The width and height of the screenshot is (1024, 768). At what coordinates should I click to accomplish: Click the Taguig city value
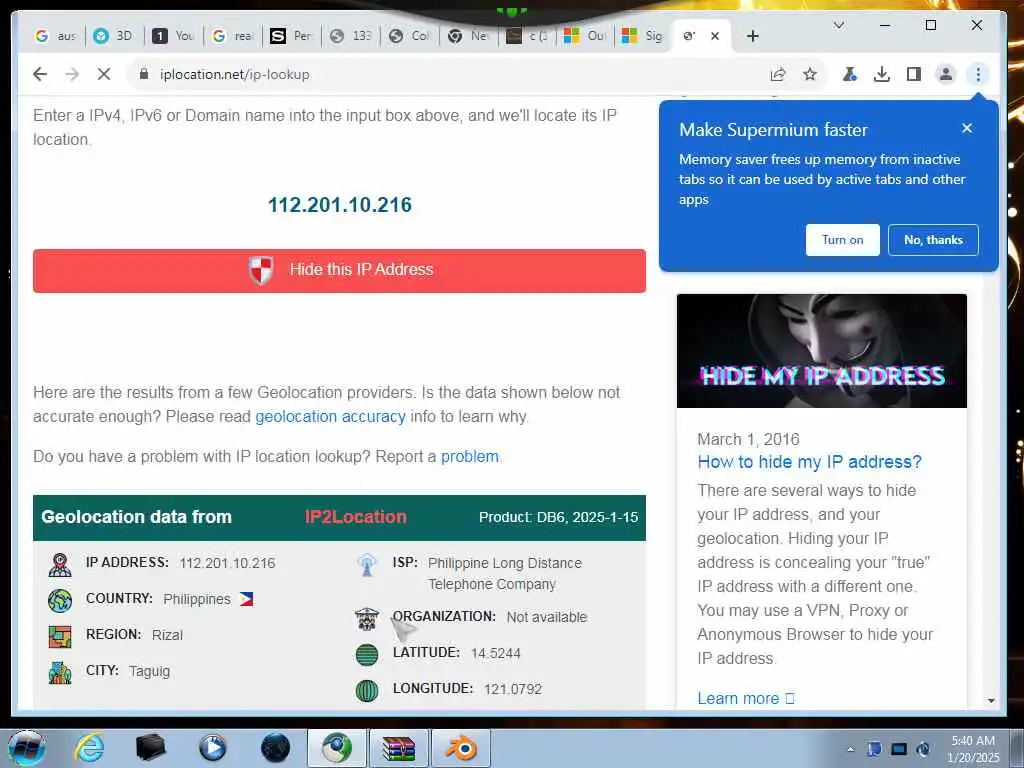tap(150, 671)
